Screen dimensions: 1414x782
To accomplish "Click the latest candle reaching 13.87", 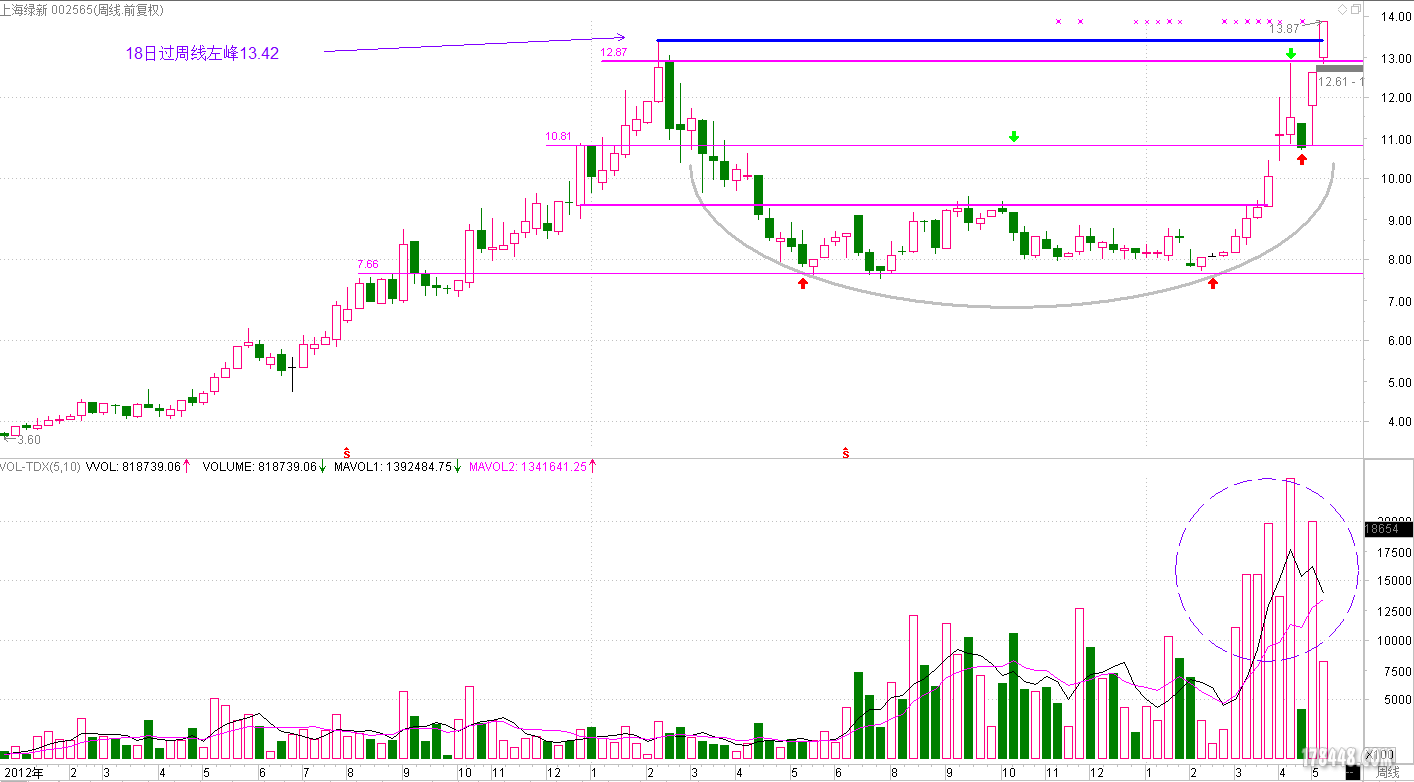I will coord(1324,40).
